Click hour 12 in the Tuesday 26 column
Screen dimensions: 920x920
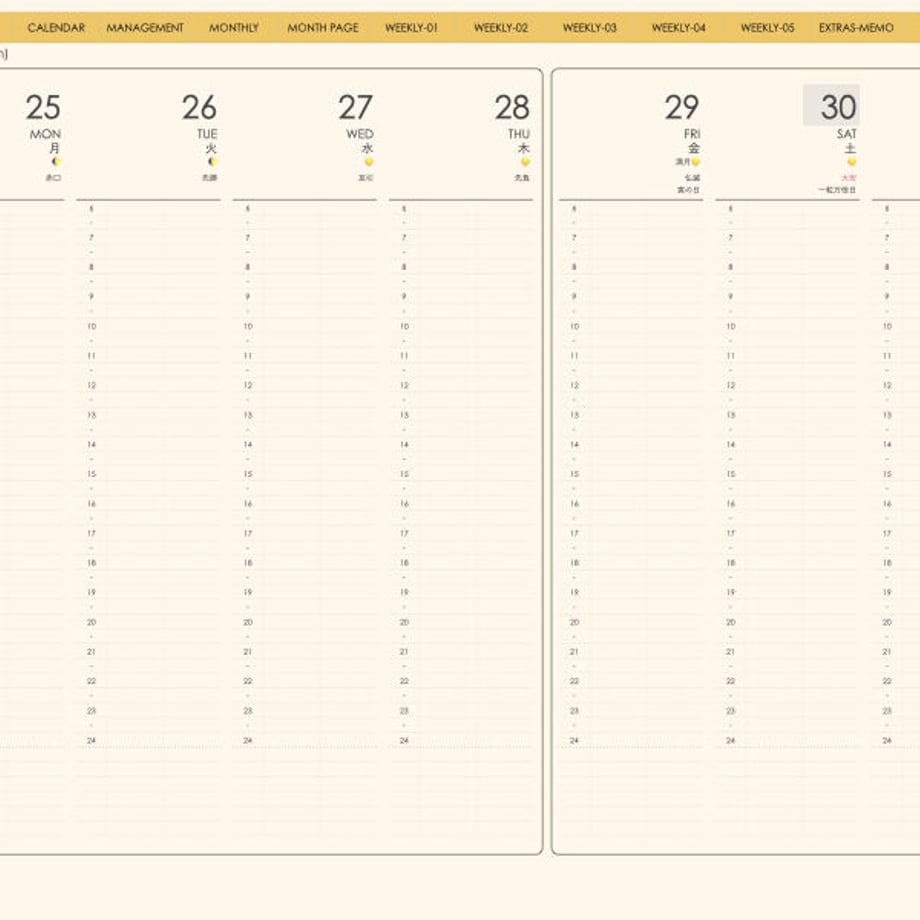(x=92, y=385)
